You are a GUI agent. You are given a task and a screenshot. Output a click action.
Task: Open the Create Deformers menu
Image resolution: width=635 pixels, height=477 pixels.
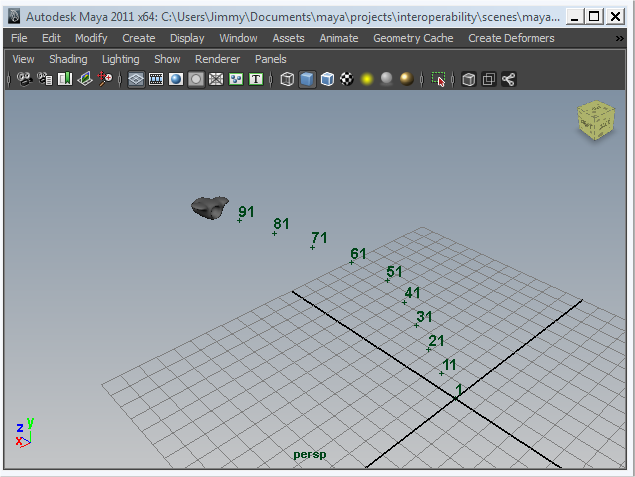(x=511, y=38)
